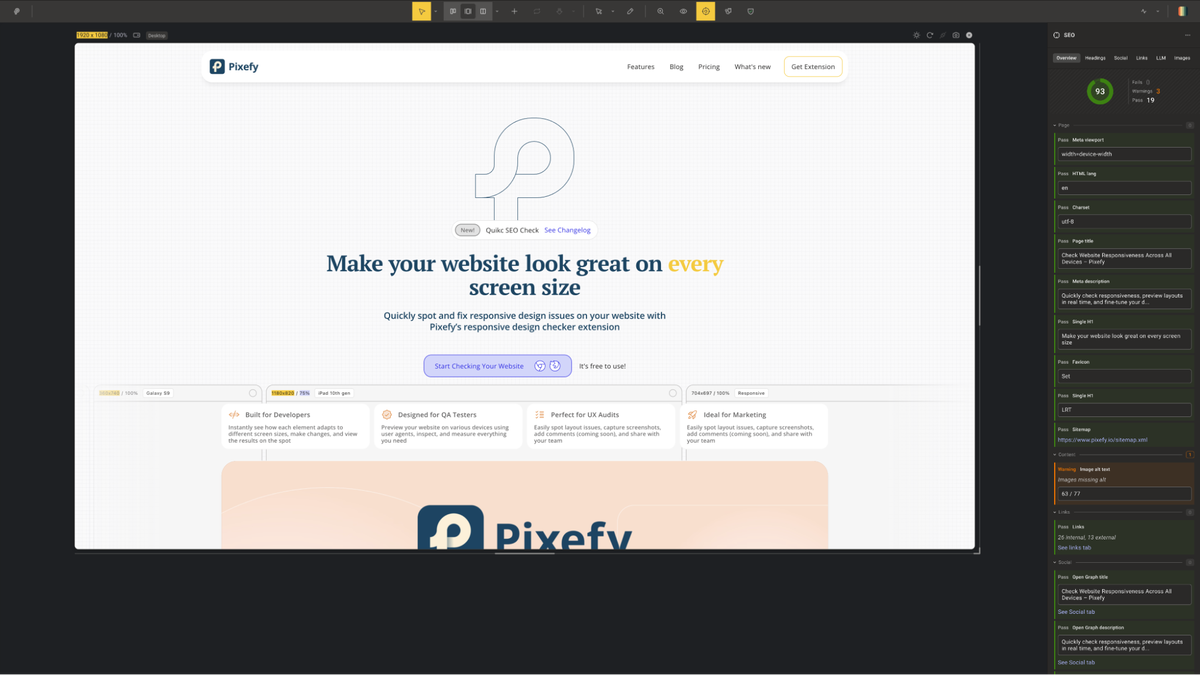This screenshot has height=675, width=1200.
Task: Open the pixefy.io sitemap link under Pass Sitemap
Action: [x=1103, y=440]
